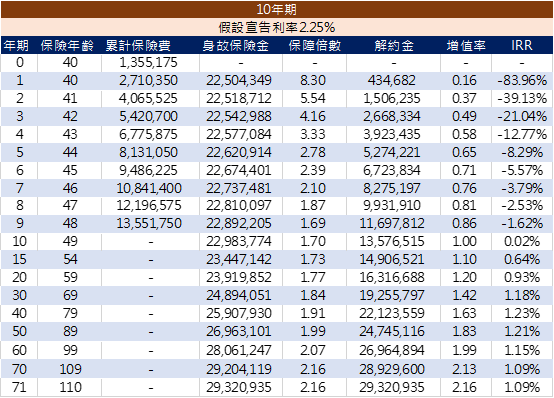Click the 累計保險費 column header
Image resolution: width=554 pixels, height=398 pixels.
click(138, 45)
